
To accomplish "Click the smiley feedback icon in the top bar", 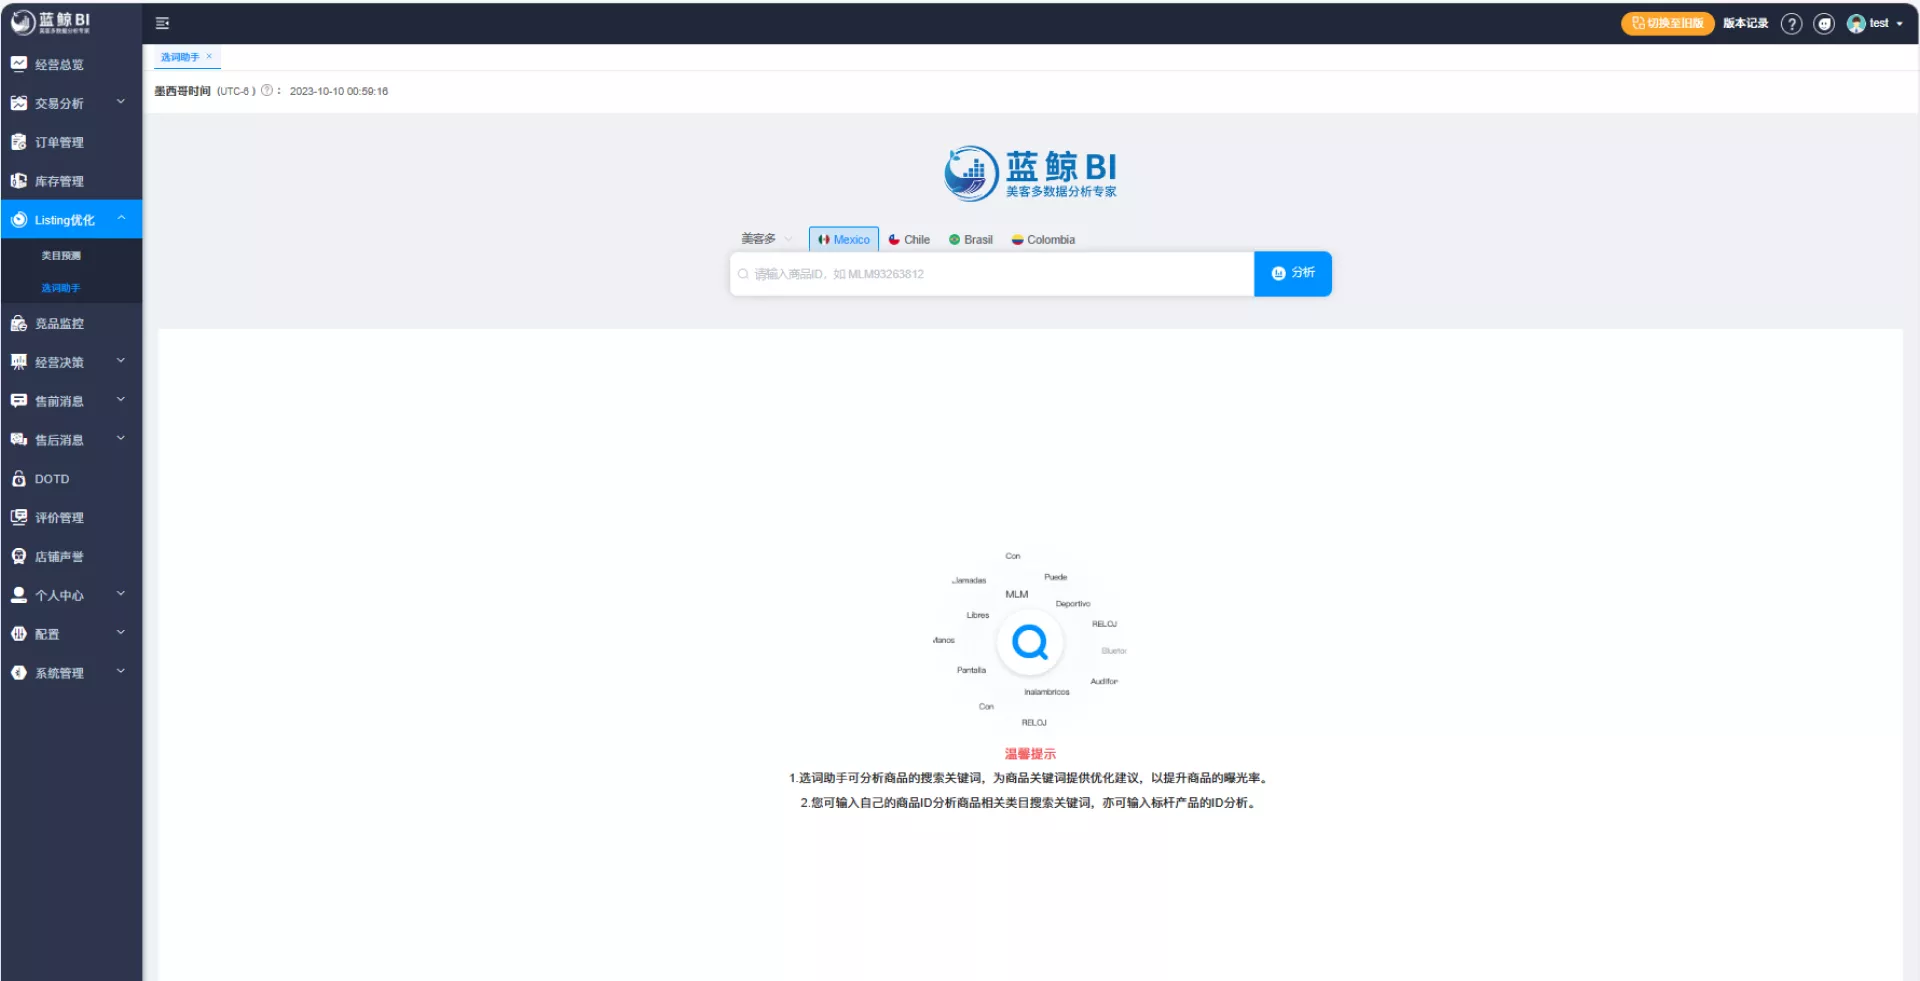I will point(1824,24).
